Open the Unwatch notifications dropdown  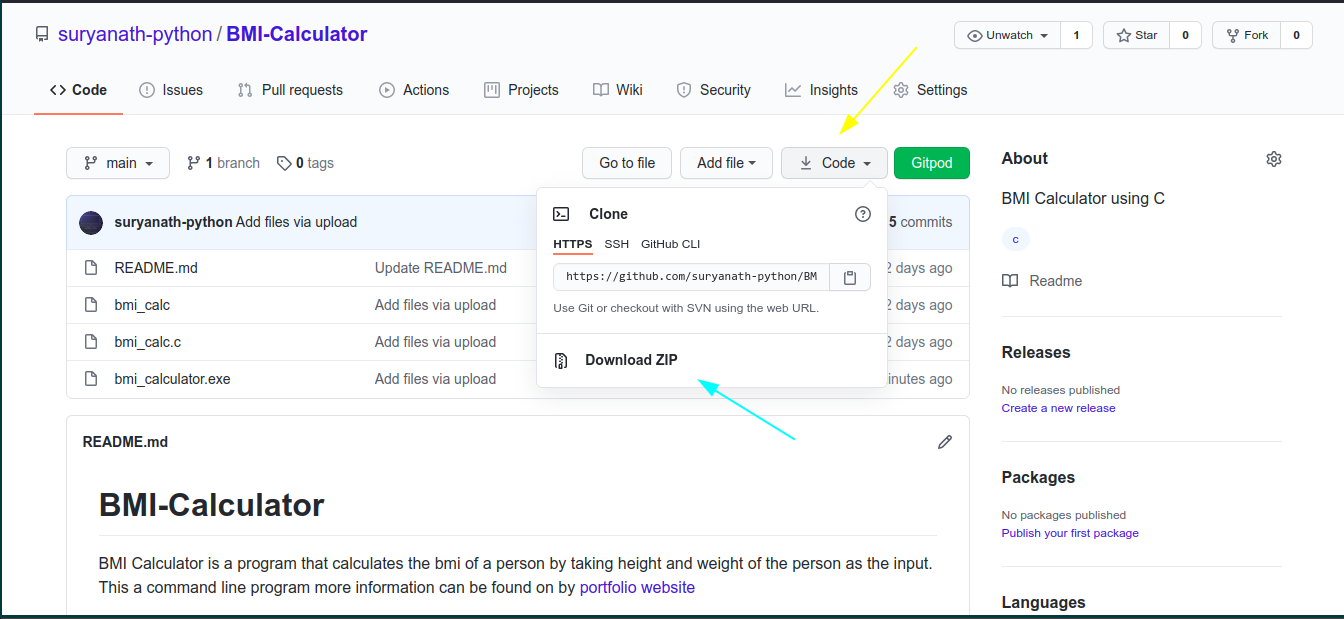[1007, 35]
